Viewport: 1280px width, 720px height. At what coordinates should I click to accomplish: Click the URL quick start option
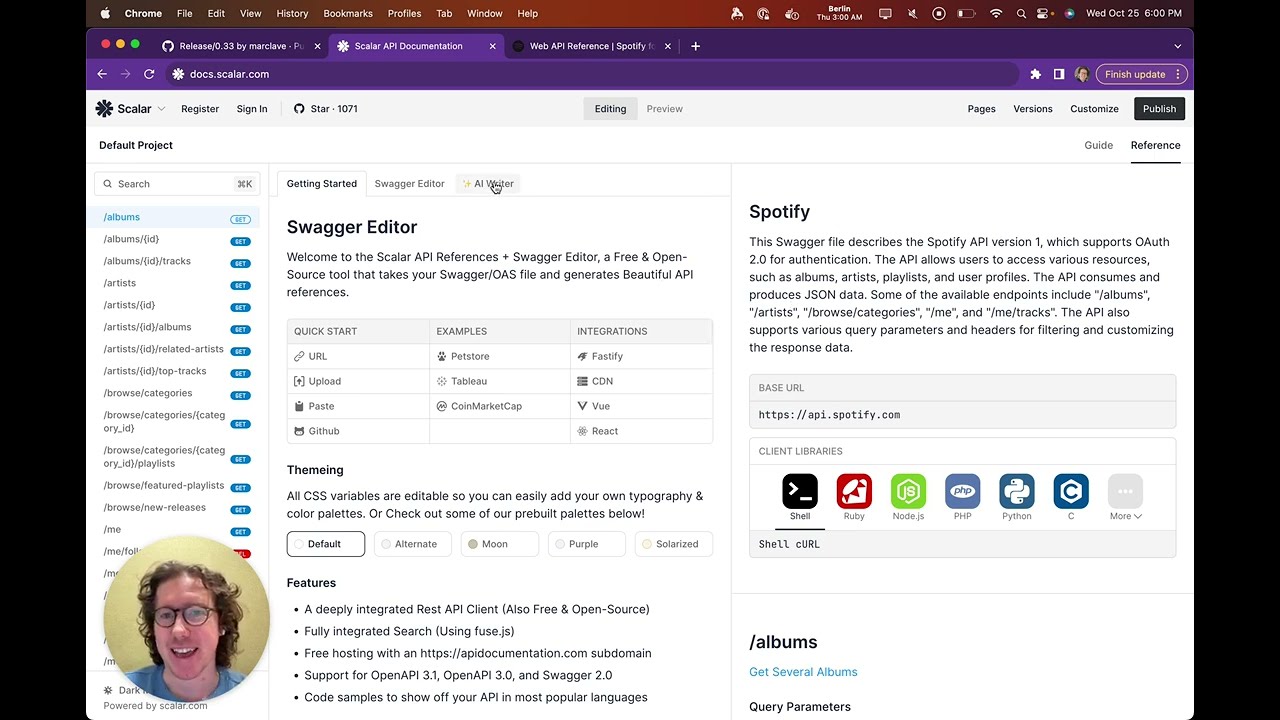358,356
